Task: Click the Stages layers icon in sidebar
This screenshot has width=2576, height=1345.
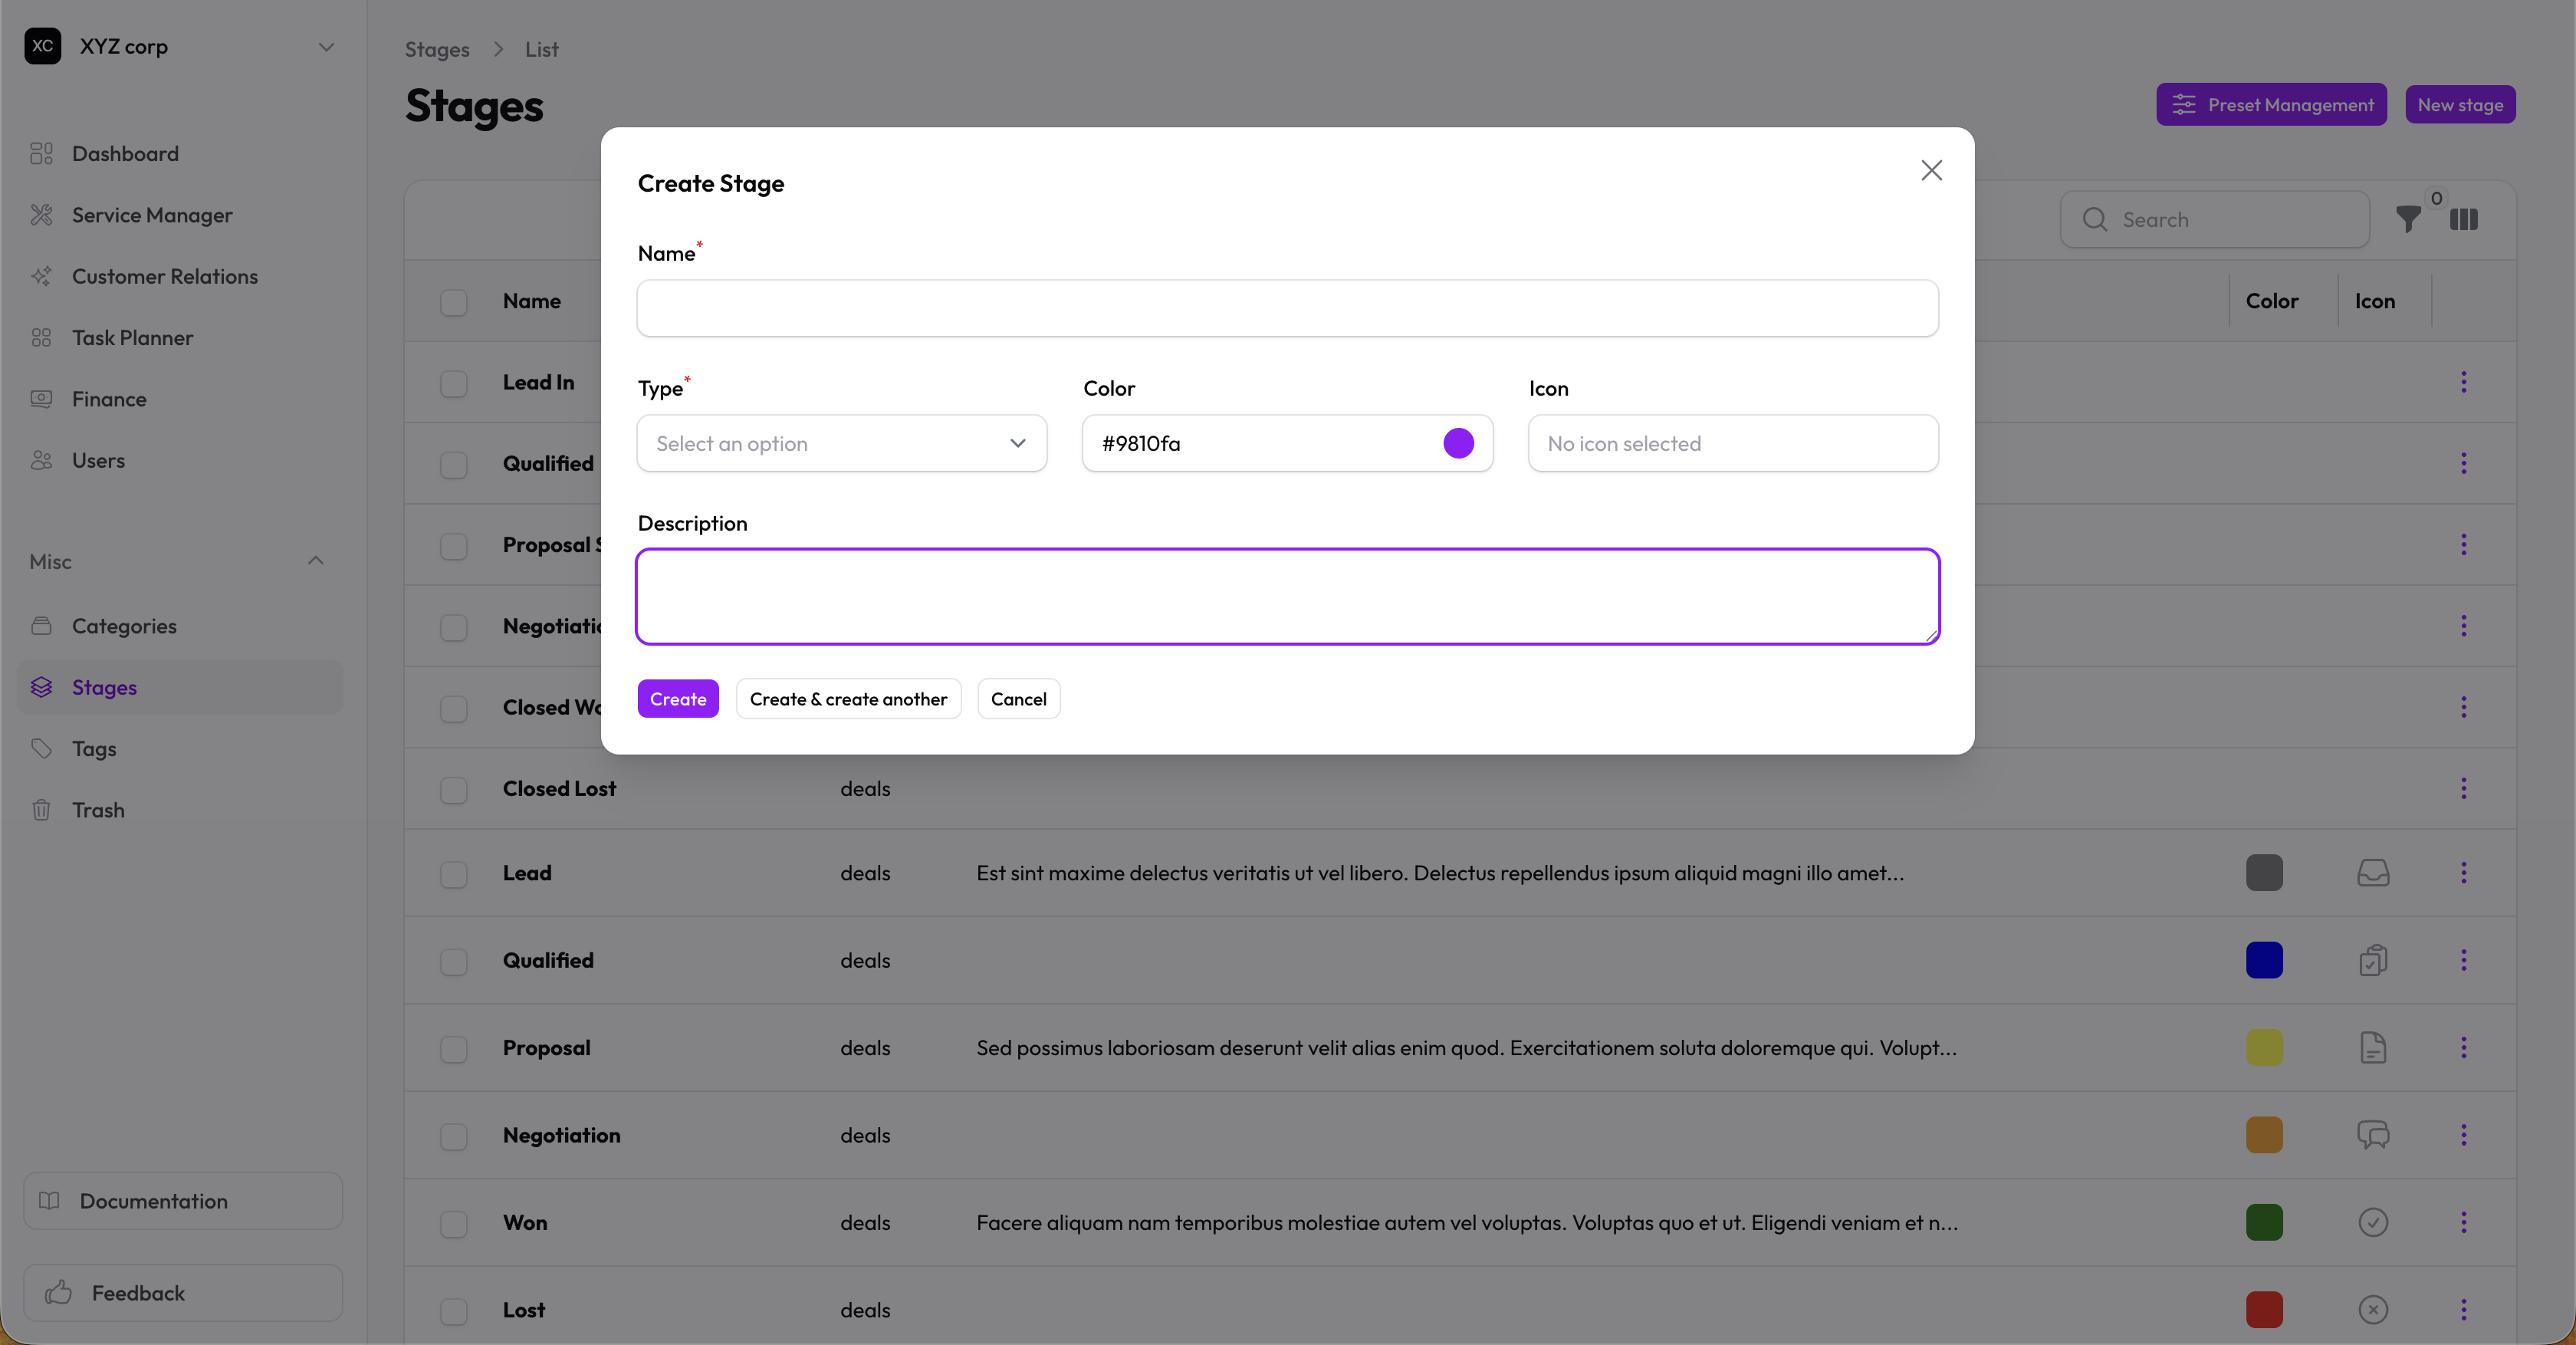Action: pos(41,687)
